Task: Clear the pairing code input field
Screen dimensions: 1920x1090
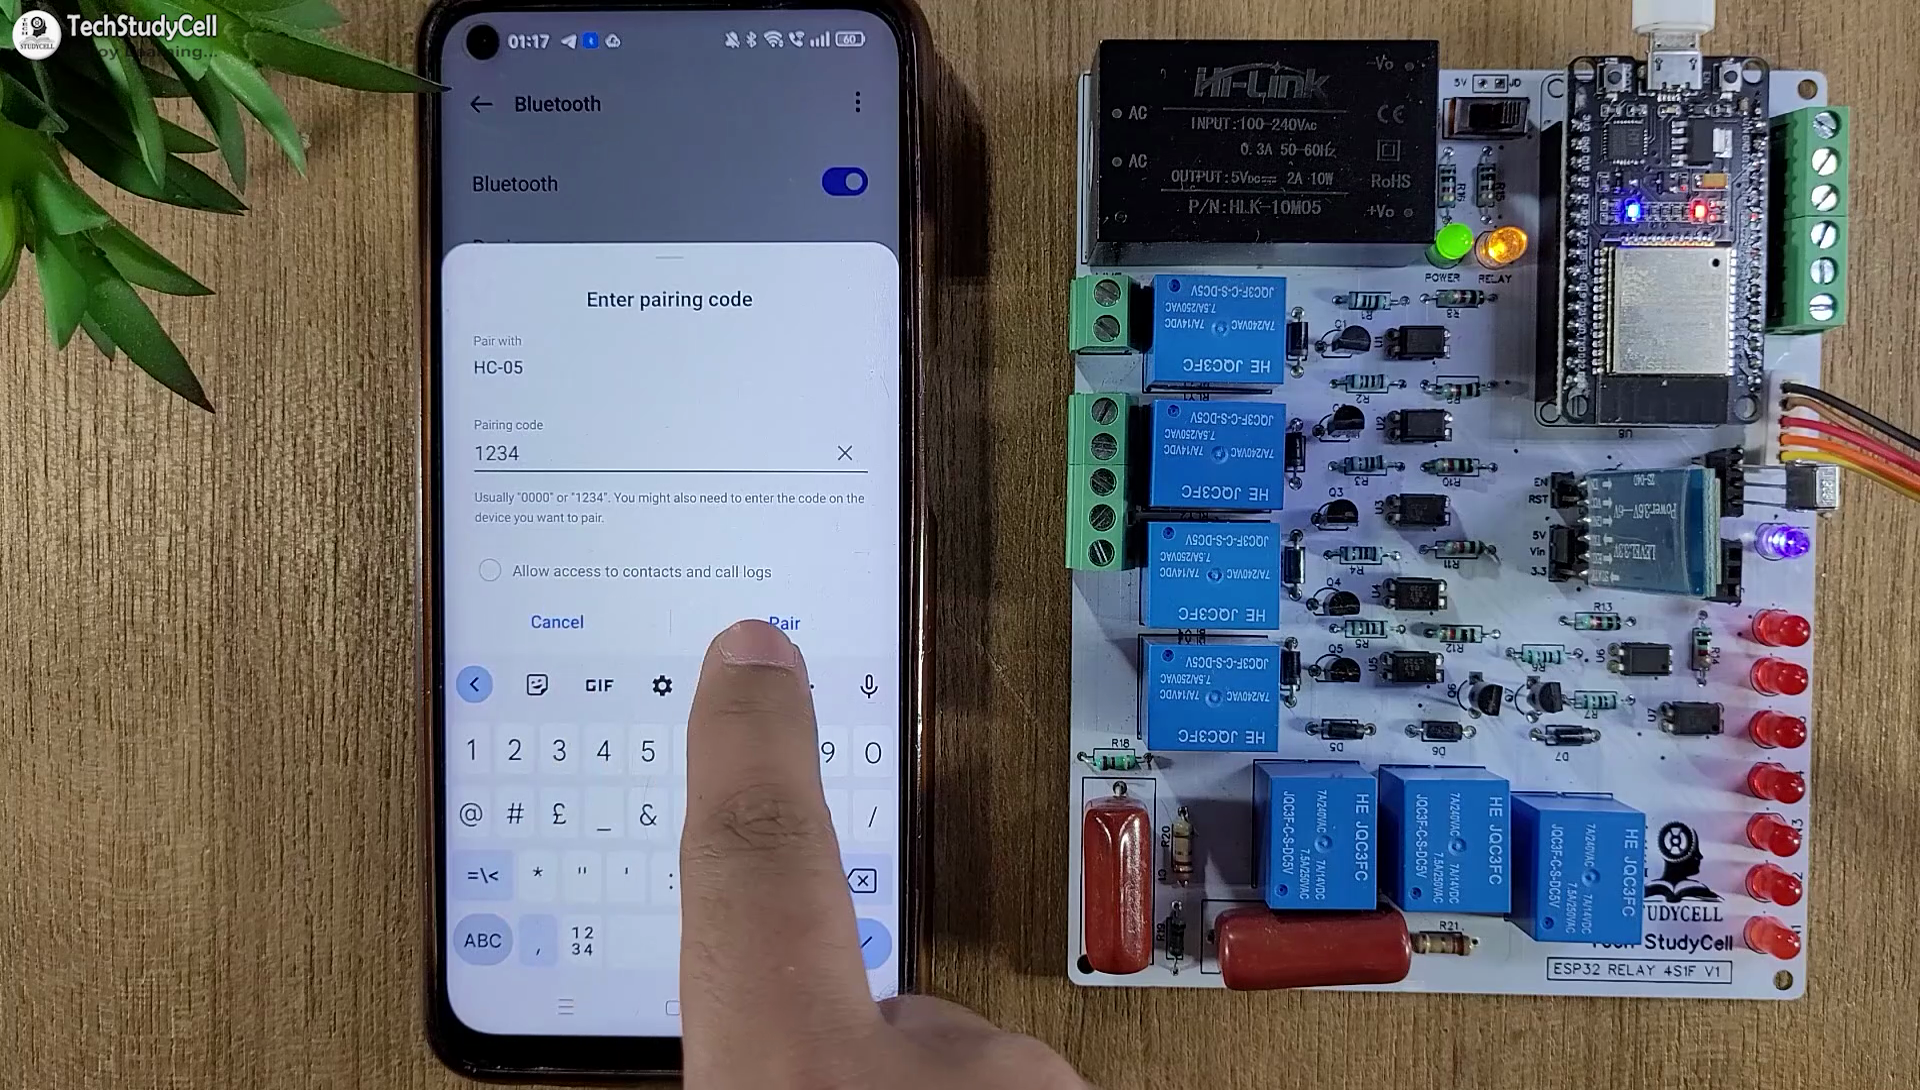Action: point(844,452)
